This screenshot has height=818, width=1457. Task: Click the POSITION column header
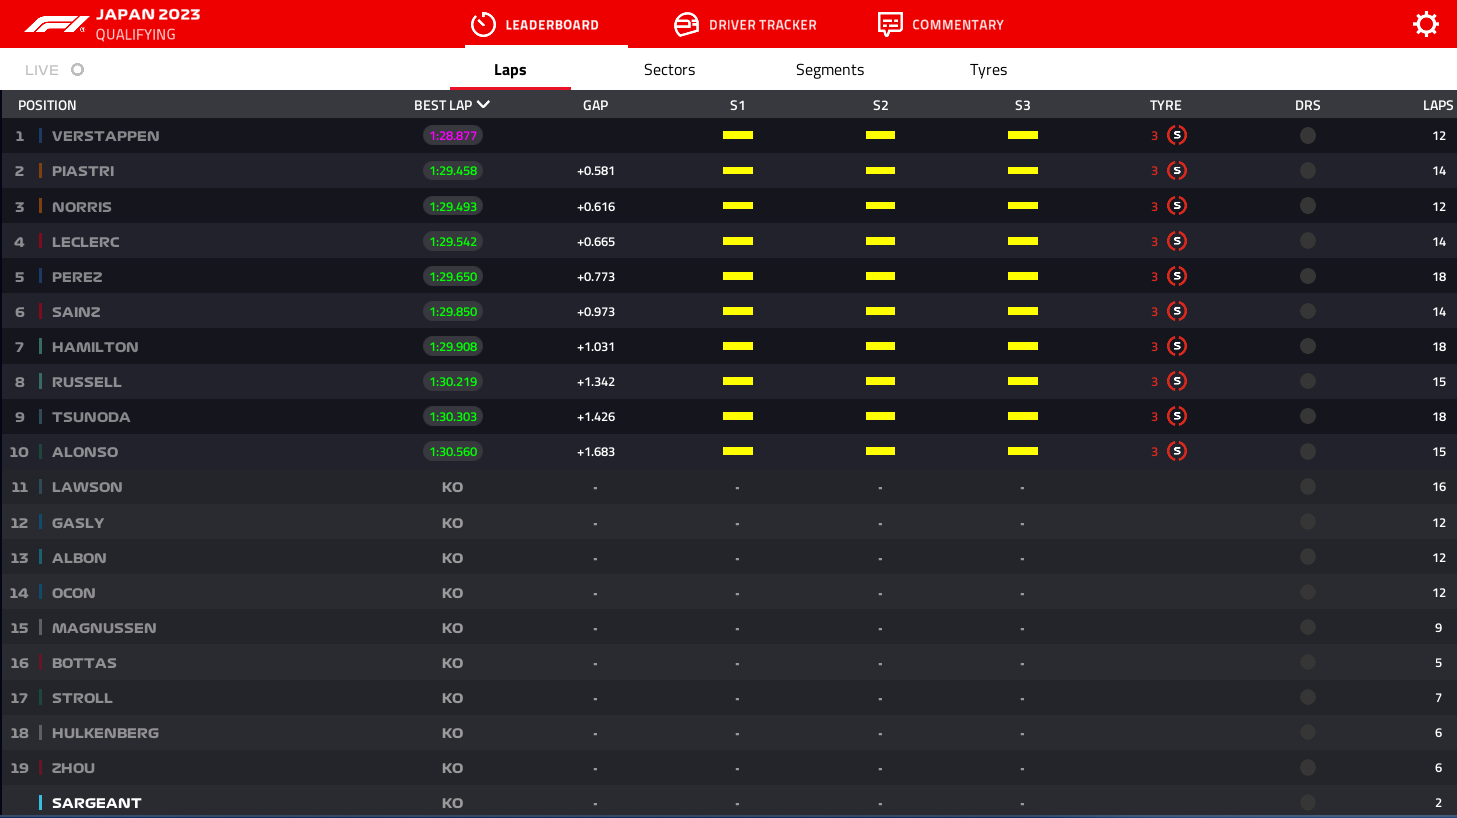(47, 105)
